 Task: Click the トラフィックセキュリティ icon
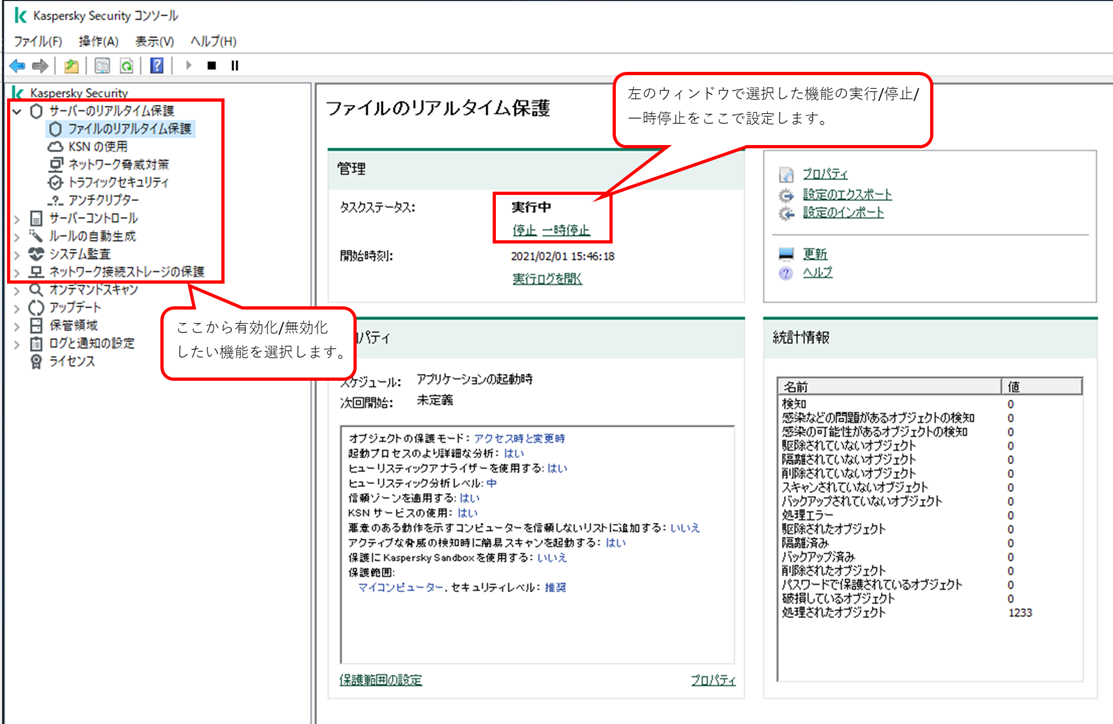click(55, 182)
